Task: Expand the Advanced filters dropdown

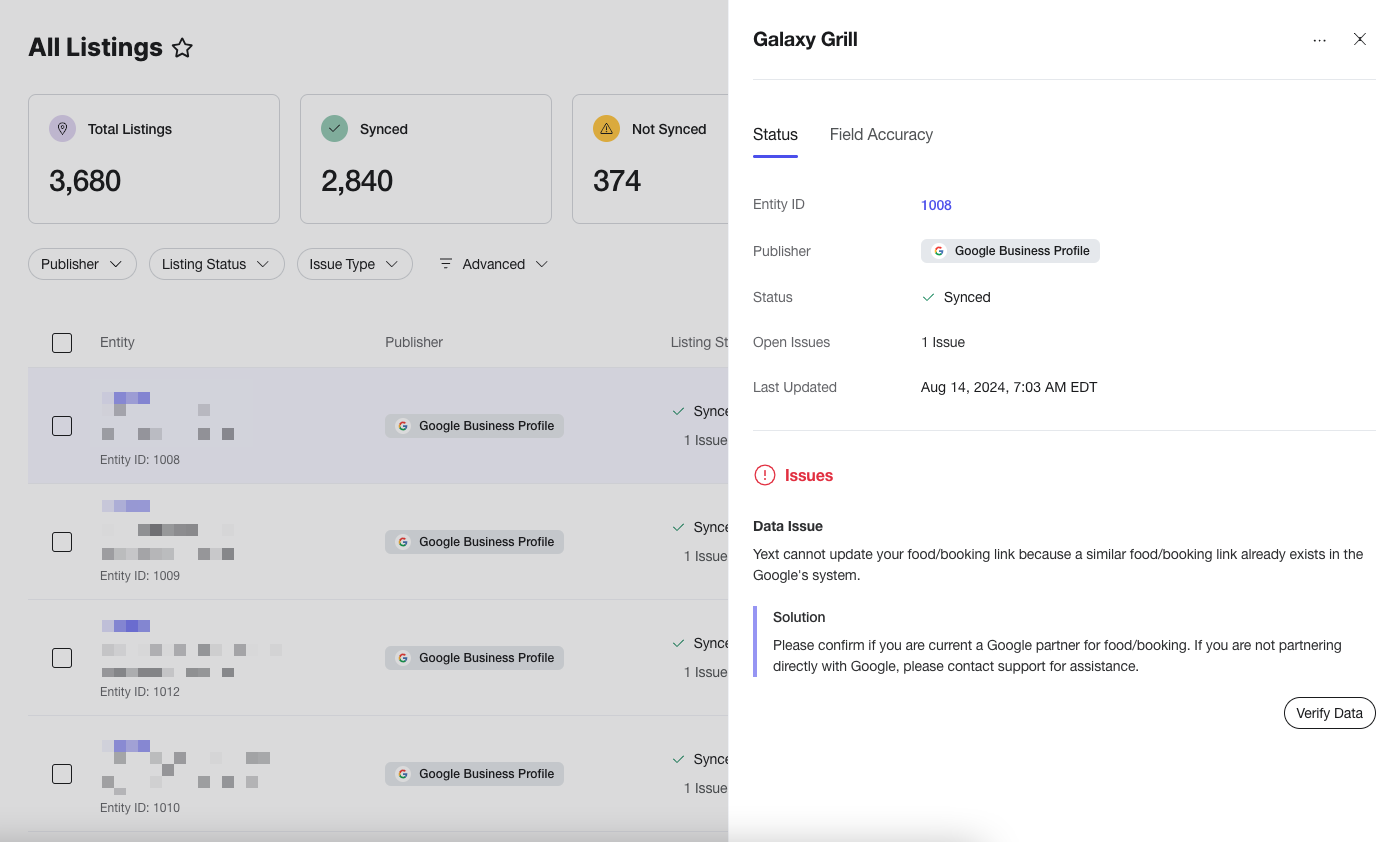Action: (x=493, y=264)
